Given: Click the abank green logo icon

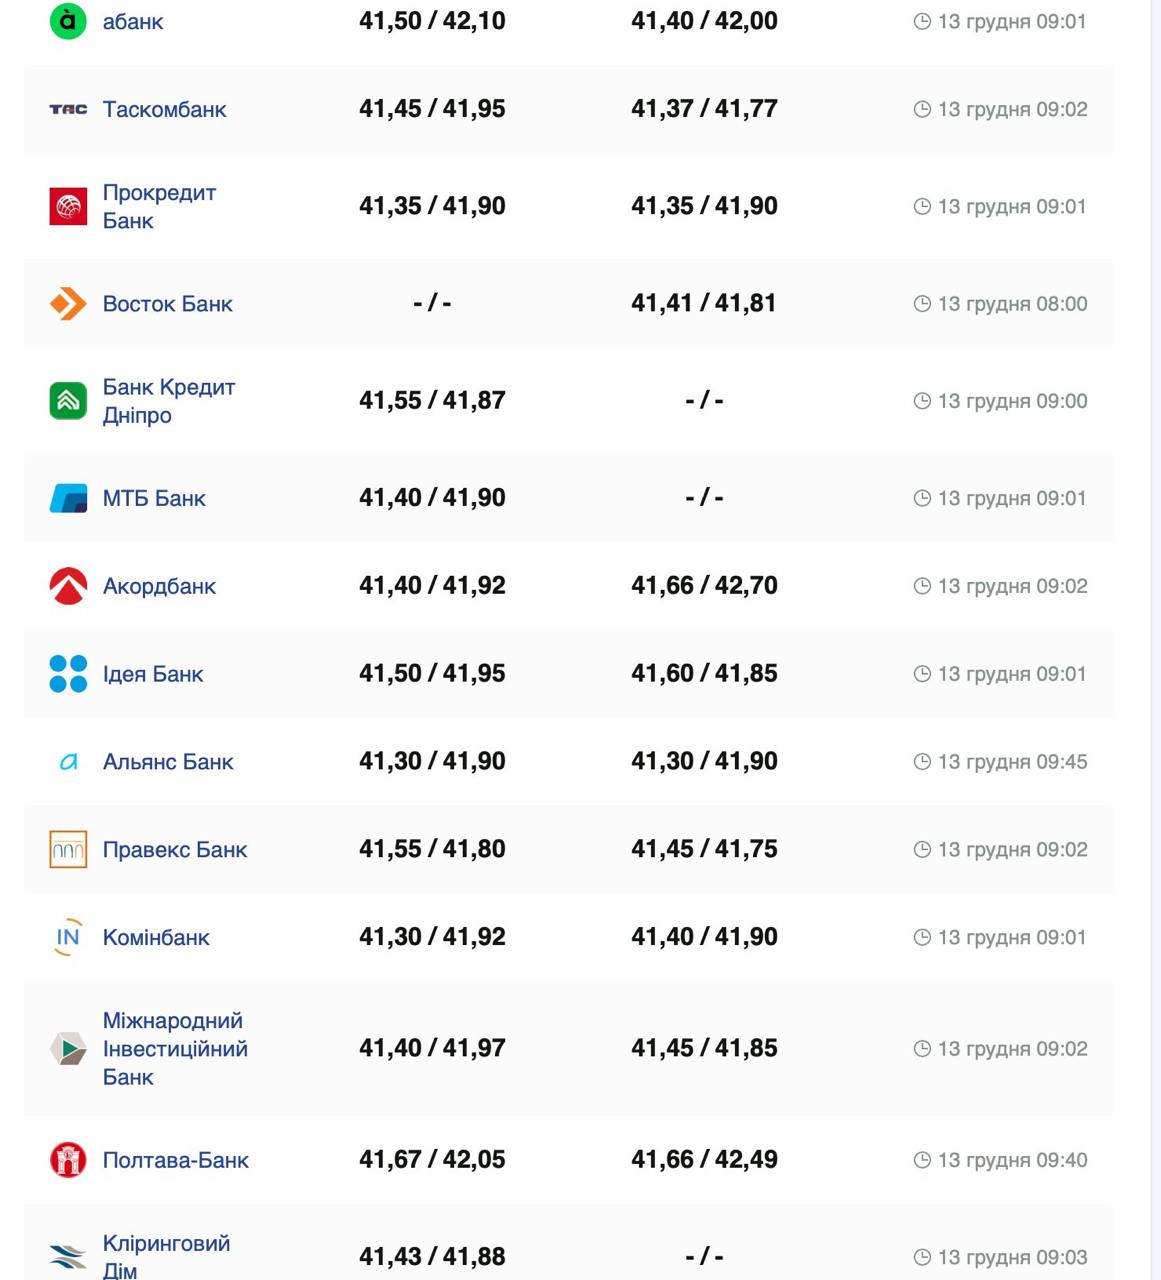Looking at the screenshot, I should pos(68,21).
